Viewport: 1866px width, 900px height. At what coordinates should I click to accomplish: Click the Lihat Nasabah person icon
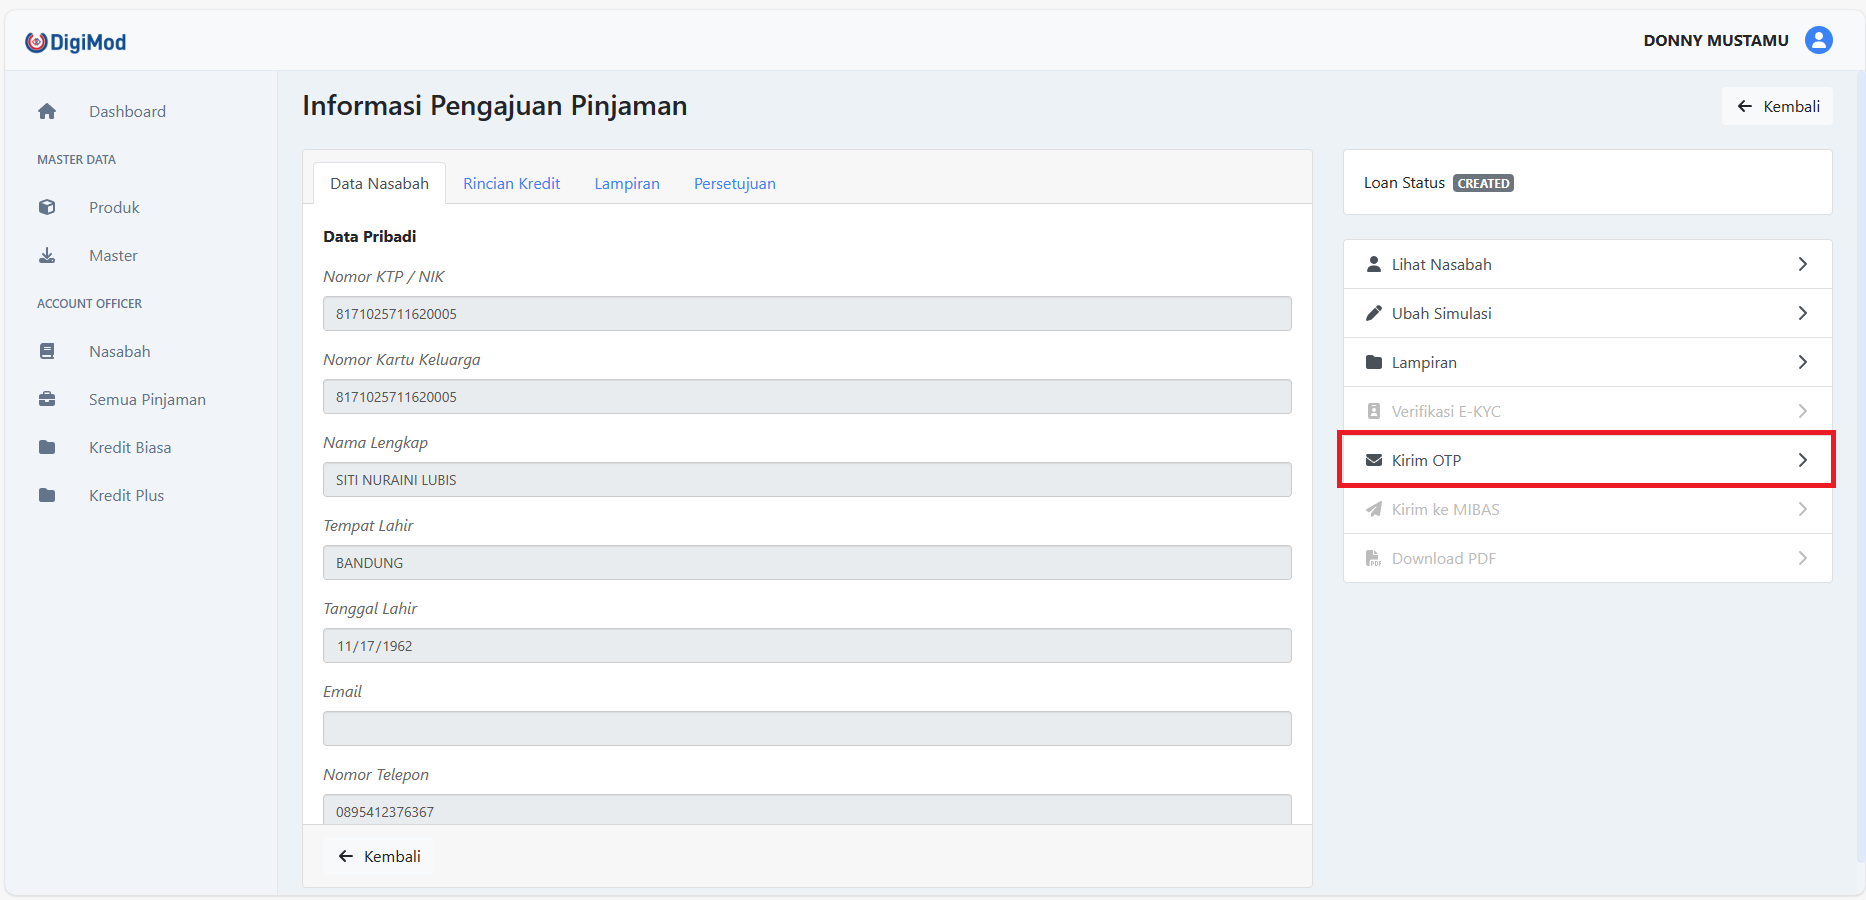coord(1374,265)
